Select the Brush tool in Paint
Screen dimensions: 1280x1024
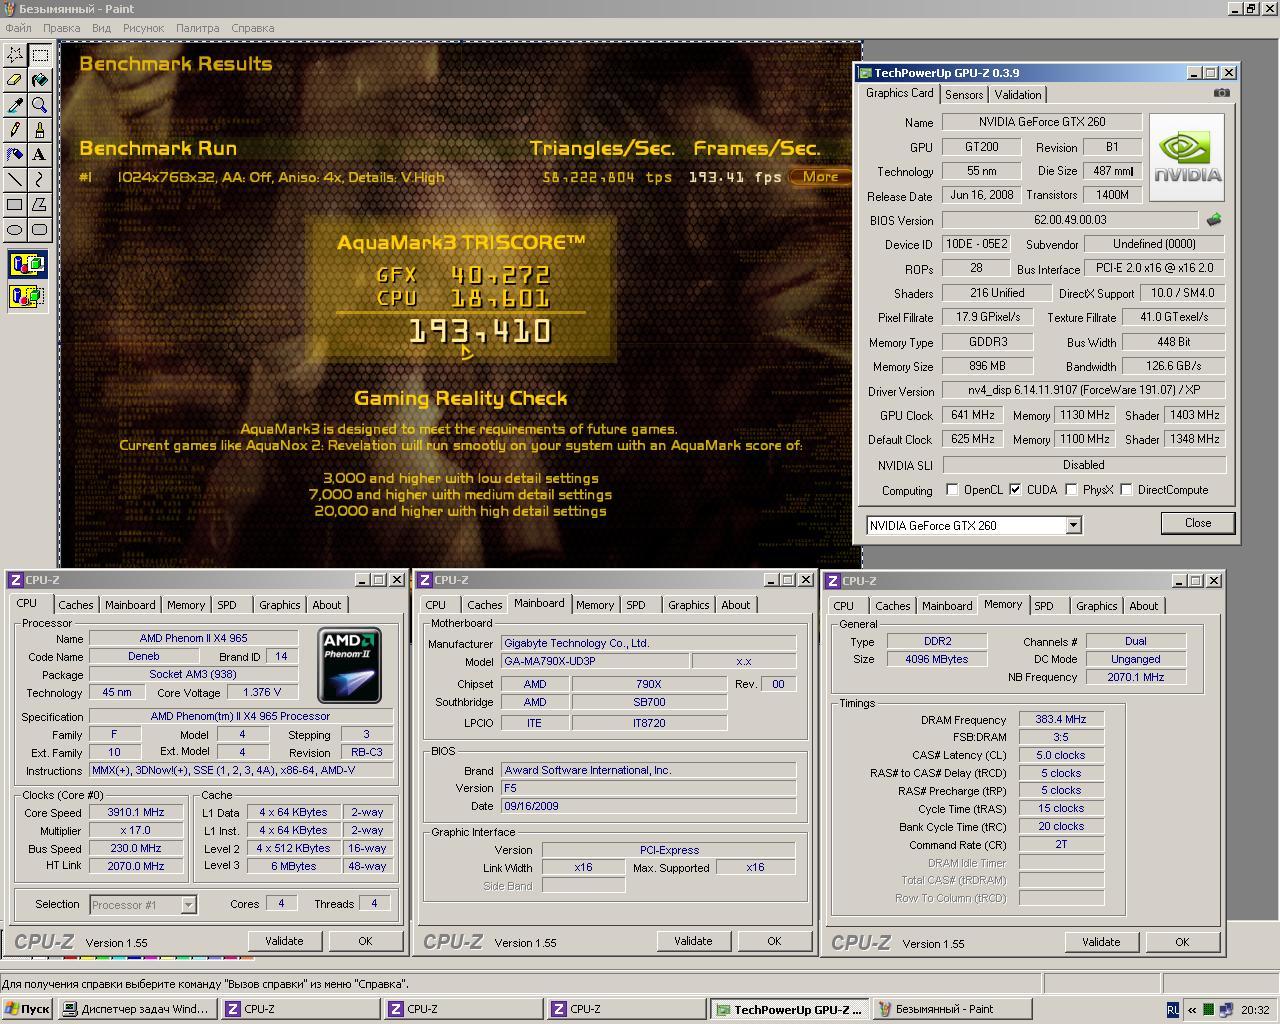click(40, 130)
